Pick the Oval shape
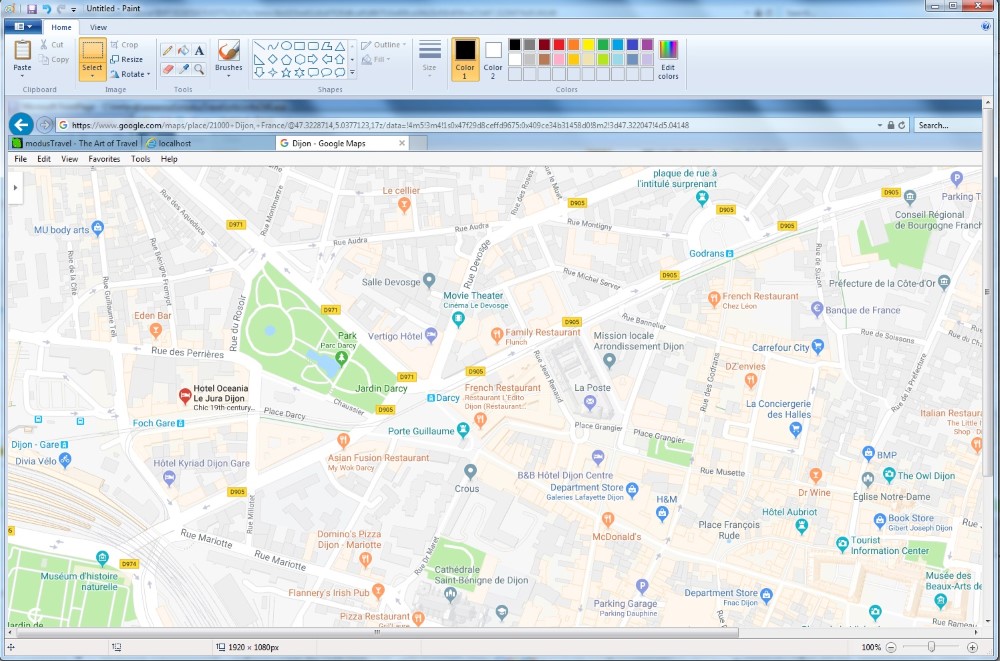Viewport: 1000px width, 661px height. click(286, 46)
